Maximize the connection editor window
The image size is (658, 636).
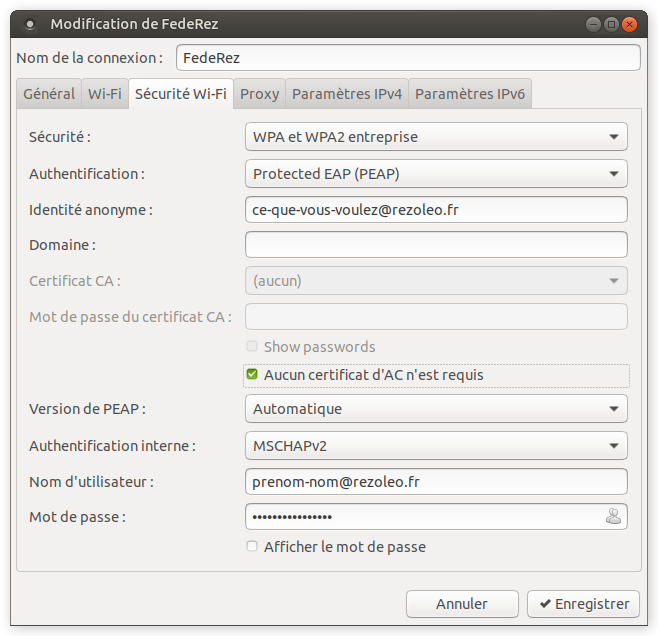[611, 24]
